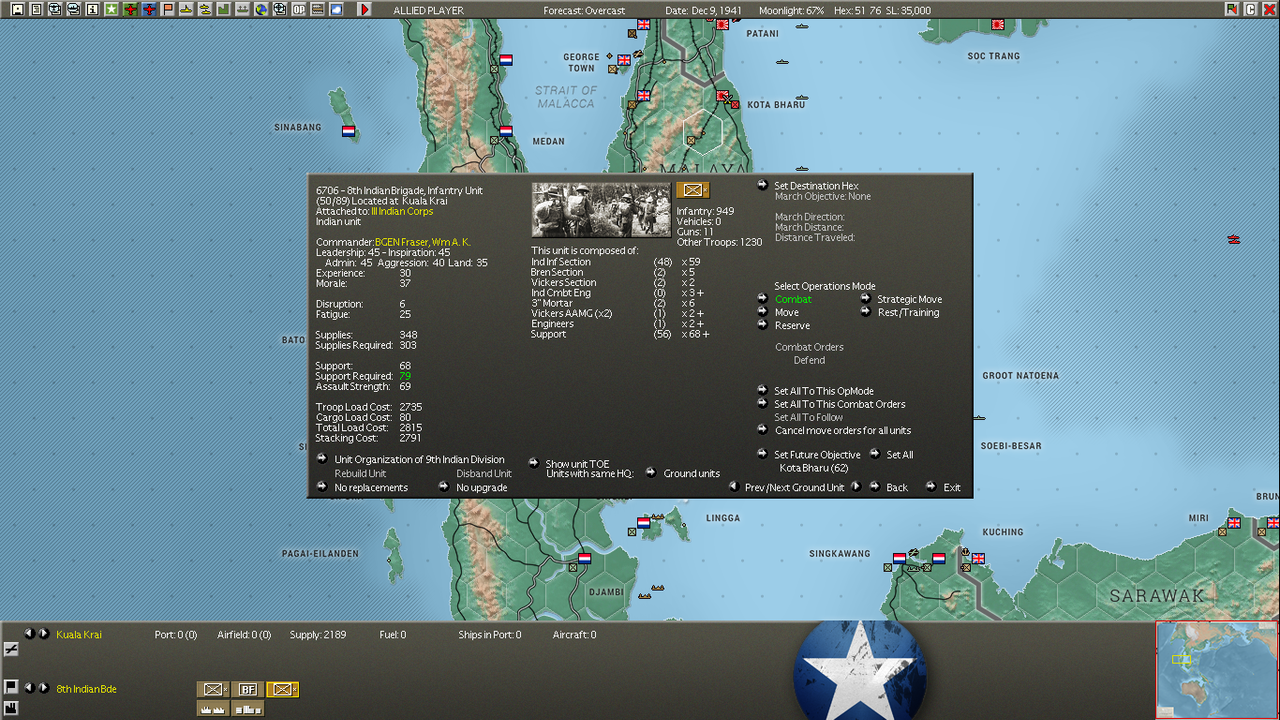Click the single yellow ship toolbar icon
The height and width of the screenshot is (720, 1280).
click(x=186, y=9)
